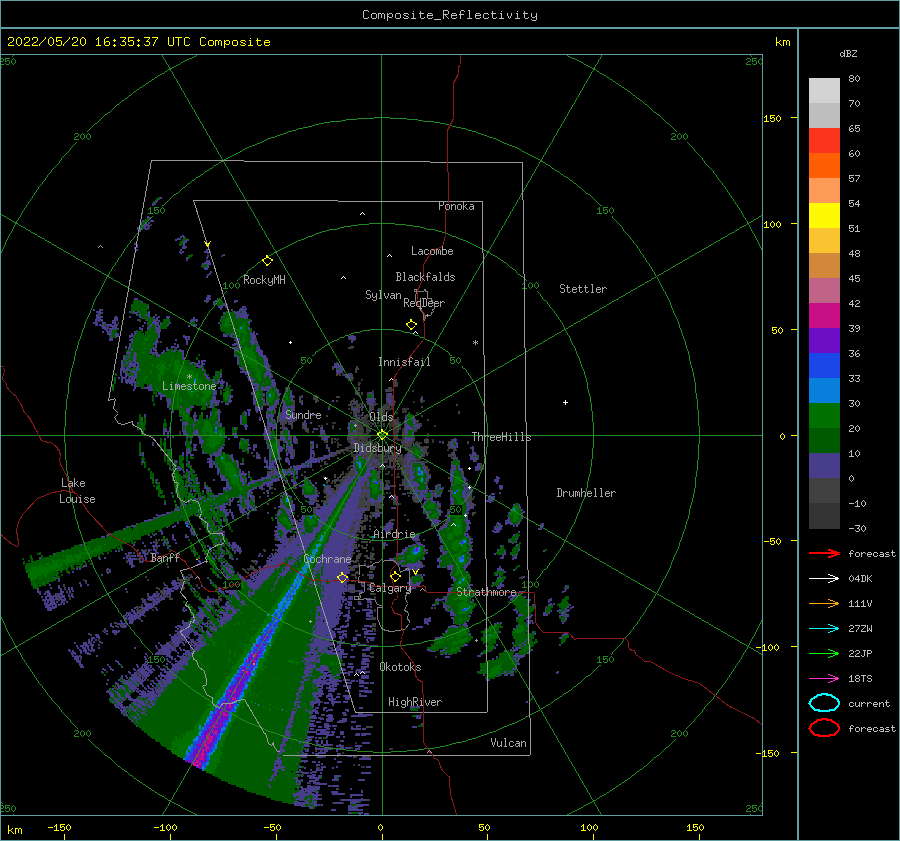Click the Banff town label
The image size is (900, 841).
pyautogui.click(x=165, y=557)
